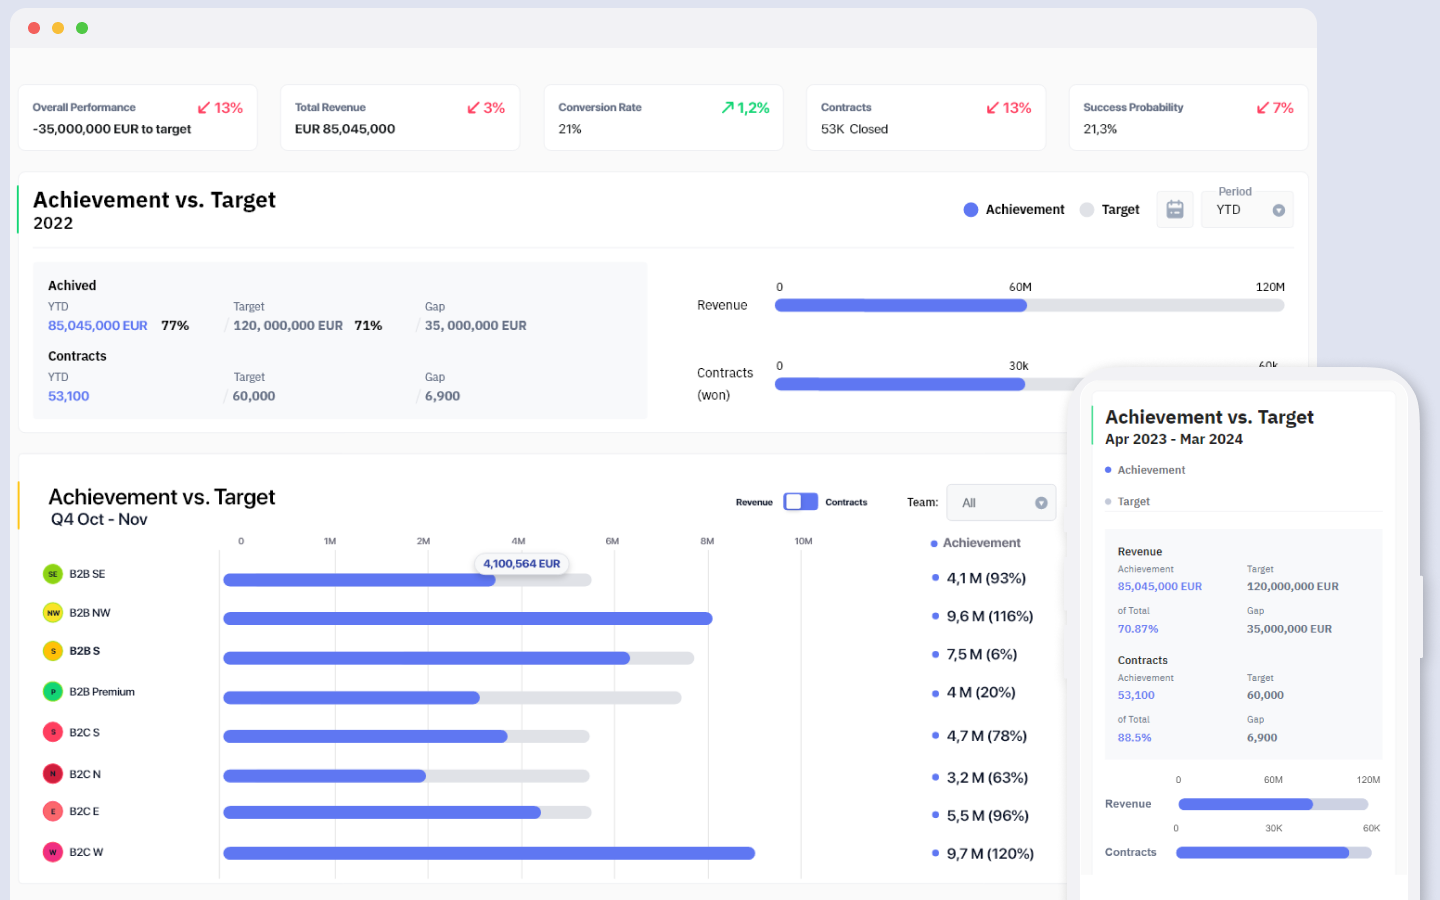
Task: Click the B2B NW achievement bar
Action: [x=468, y=619]
